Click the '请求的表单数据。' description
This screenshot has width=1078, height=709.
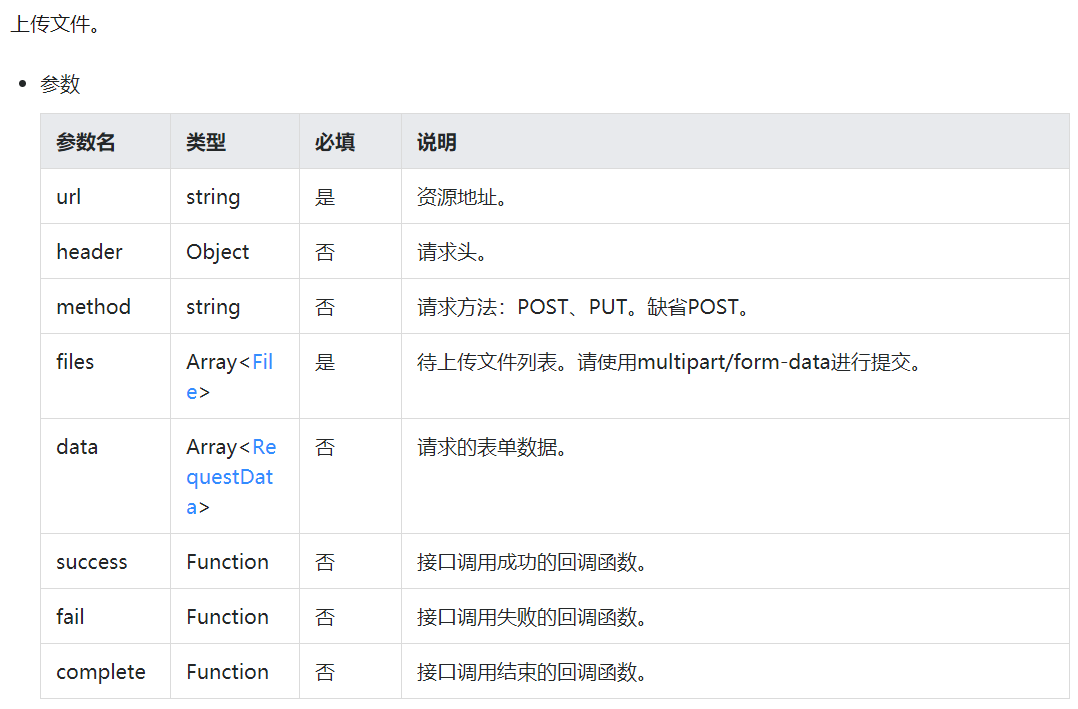tap(492, 448)
